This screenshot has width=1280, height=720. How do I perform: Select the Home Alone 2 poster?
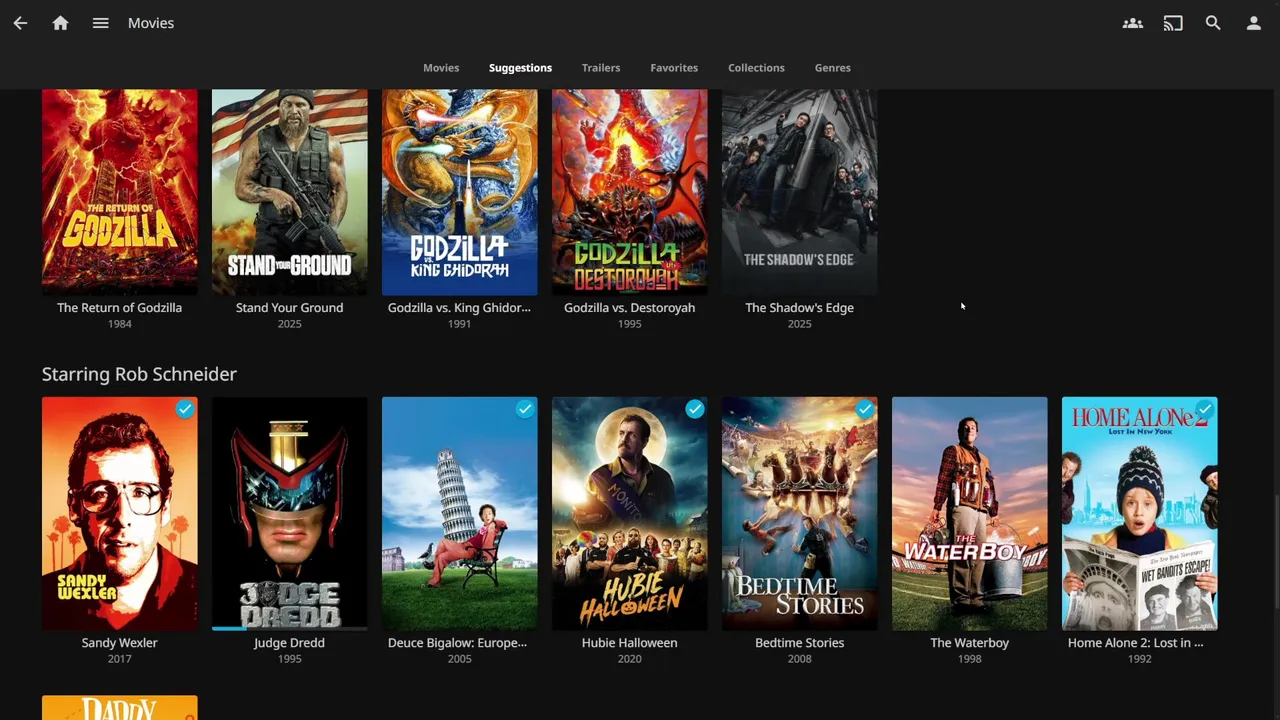(x=1139, y=514)
